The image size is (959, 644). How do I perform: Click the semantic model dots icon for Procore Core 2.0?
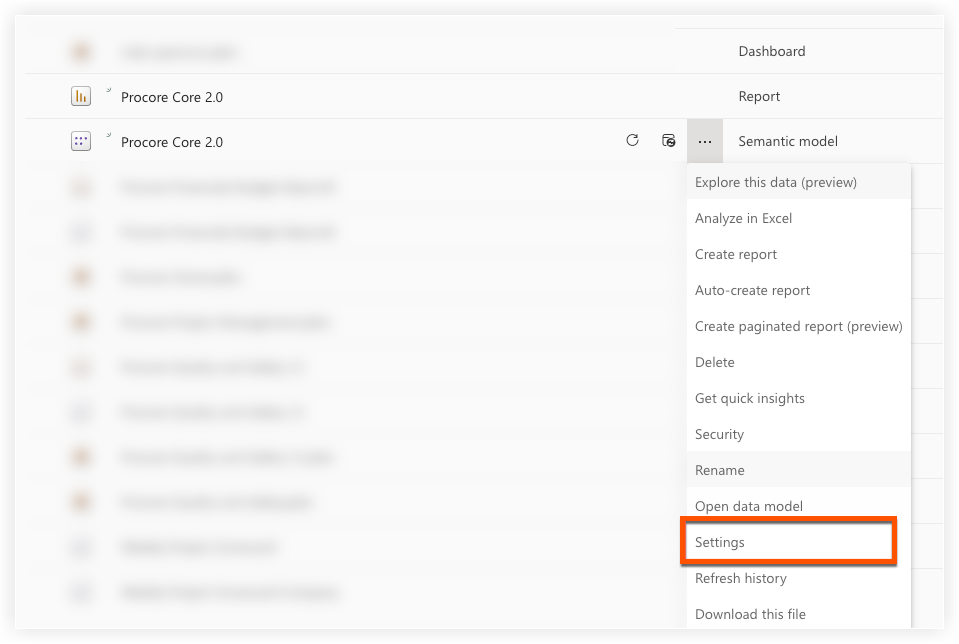pyautogui.click(x=81, y=141)
